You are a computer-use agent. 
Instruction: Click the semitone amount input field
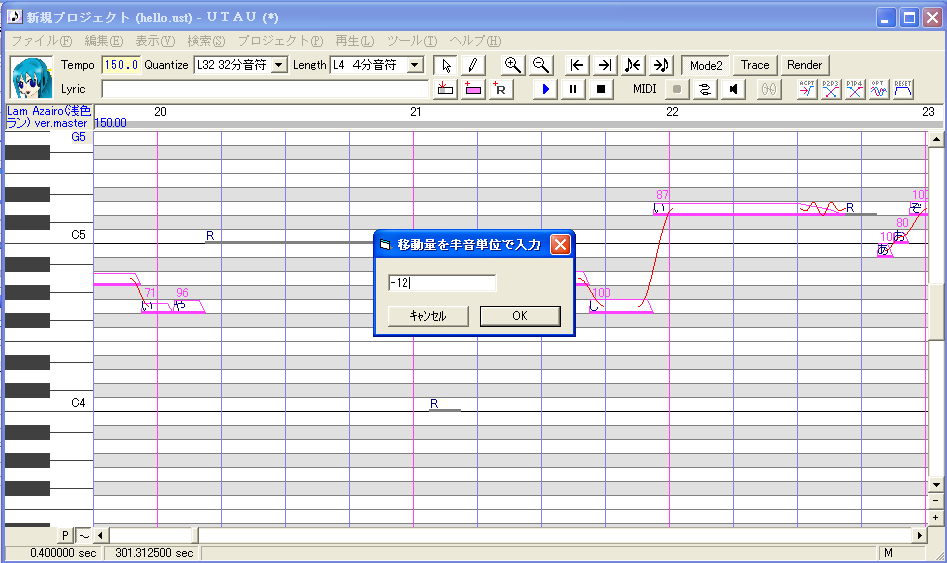[442, 283]
